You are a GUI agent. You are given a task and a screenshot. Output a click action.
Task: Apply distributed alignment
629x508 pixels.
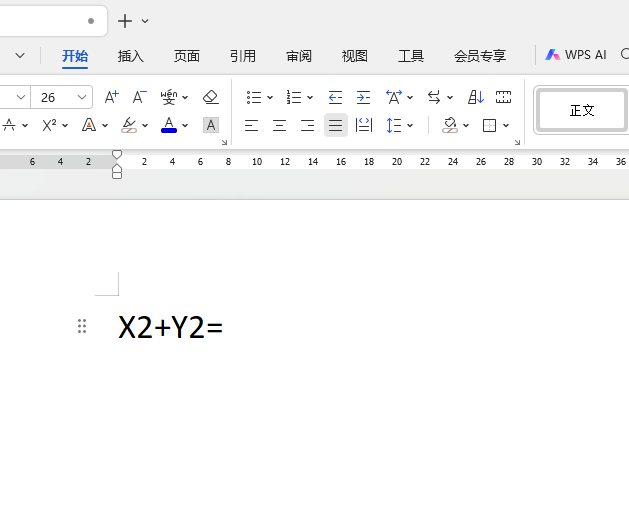coord(364,125)
